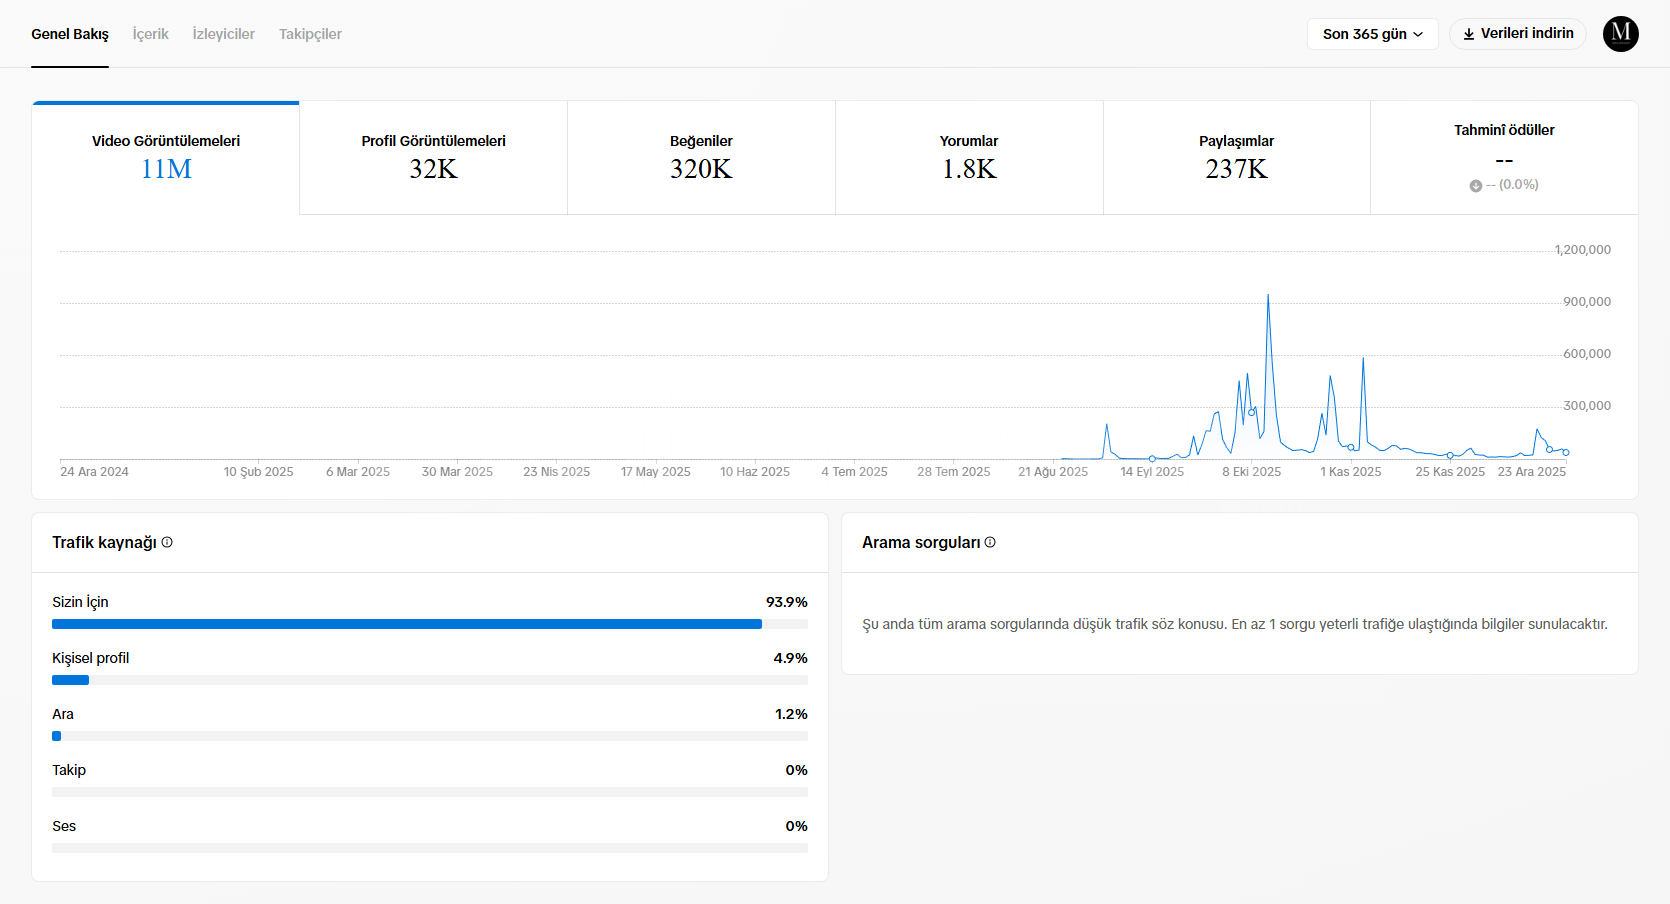This screenshot has height=904, width=1670.
Task: Open the Takipçiler tab
Action: [x=310, y=34]
